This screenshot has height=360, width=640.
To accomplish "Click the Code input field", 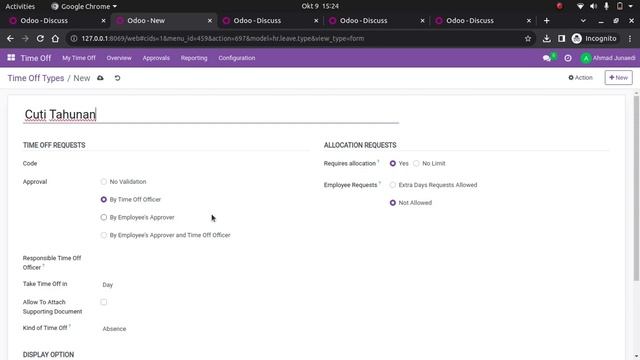I will pos(204,163).
